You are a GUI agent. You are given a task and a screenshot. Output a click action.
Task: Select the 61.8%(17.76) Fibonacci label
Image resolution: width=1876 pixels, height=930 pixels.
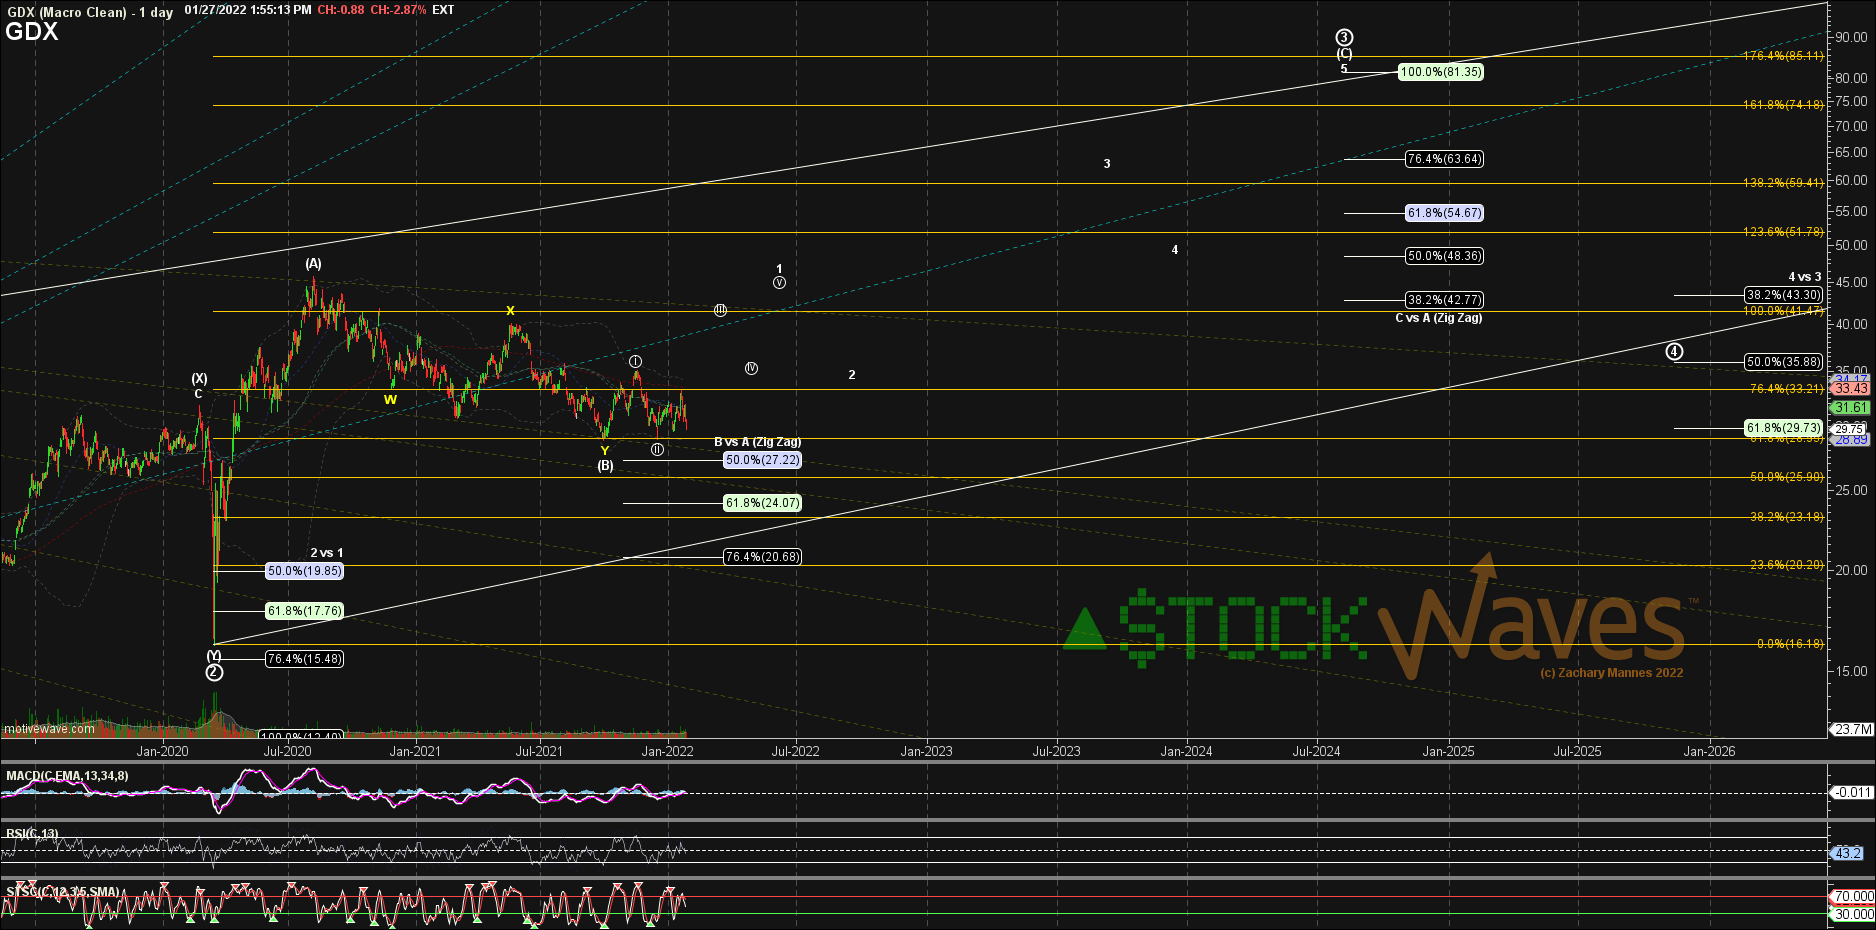pyautogui.click(x=304, y=611)
